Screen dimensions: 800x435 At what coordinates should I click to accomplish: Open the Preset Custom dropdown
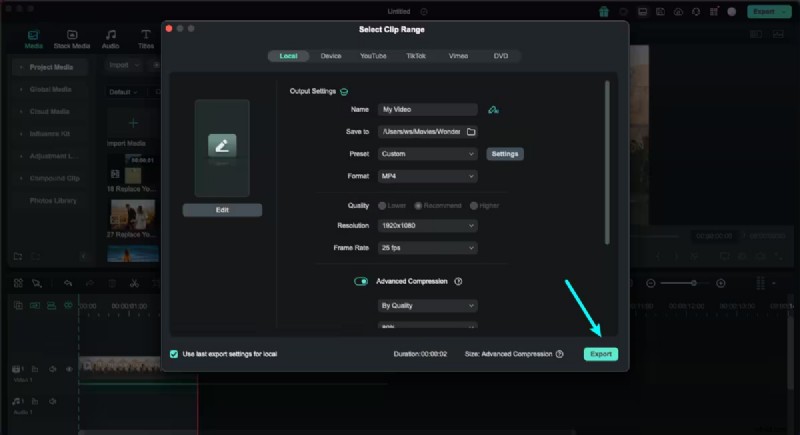(428, 154)
